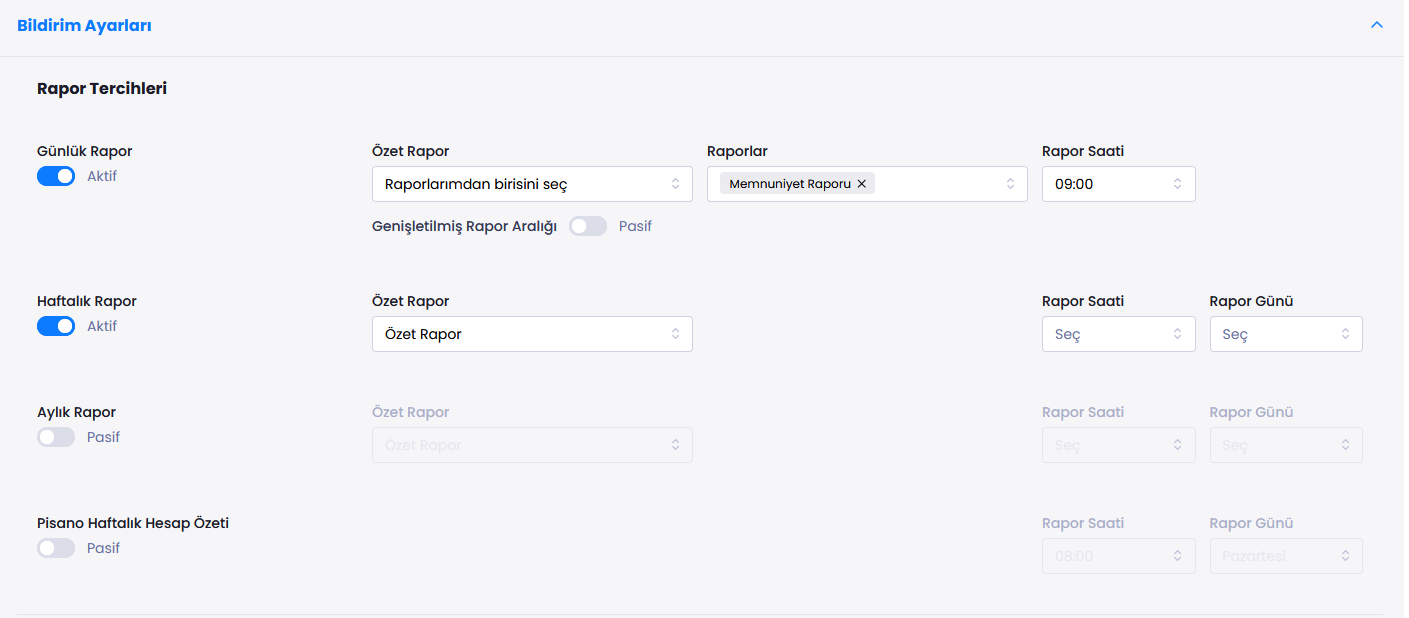Change the 09:00 Rapor Saati dropdown
This screenshot has width=1409, height=618.
point(1118,184)
